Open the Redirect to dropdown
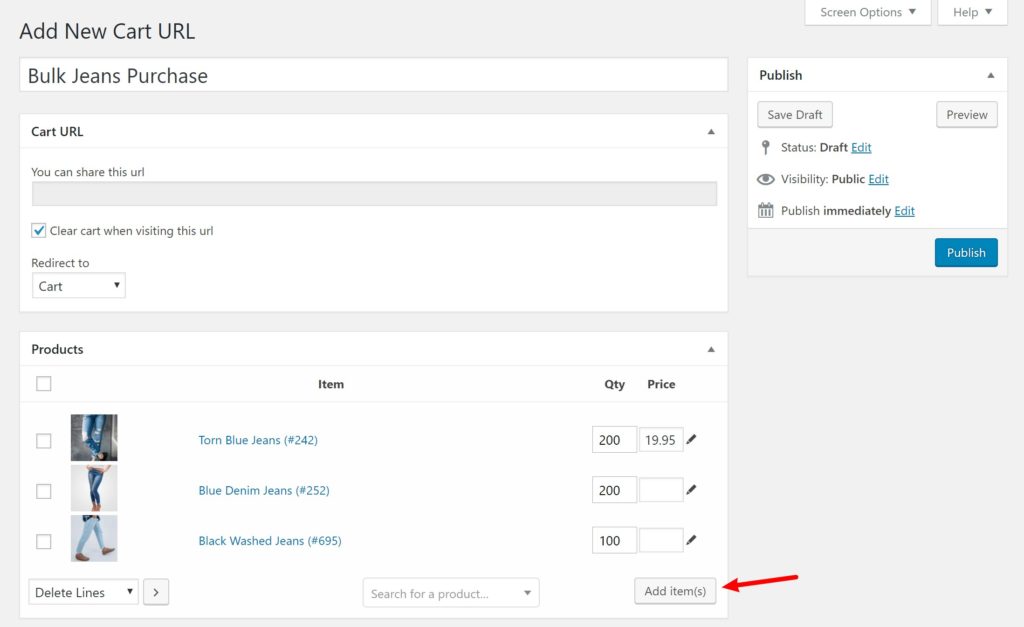The height and width of the screenshot is (627, 1024). (78, 285)
